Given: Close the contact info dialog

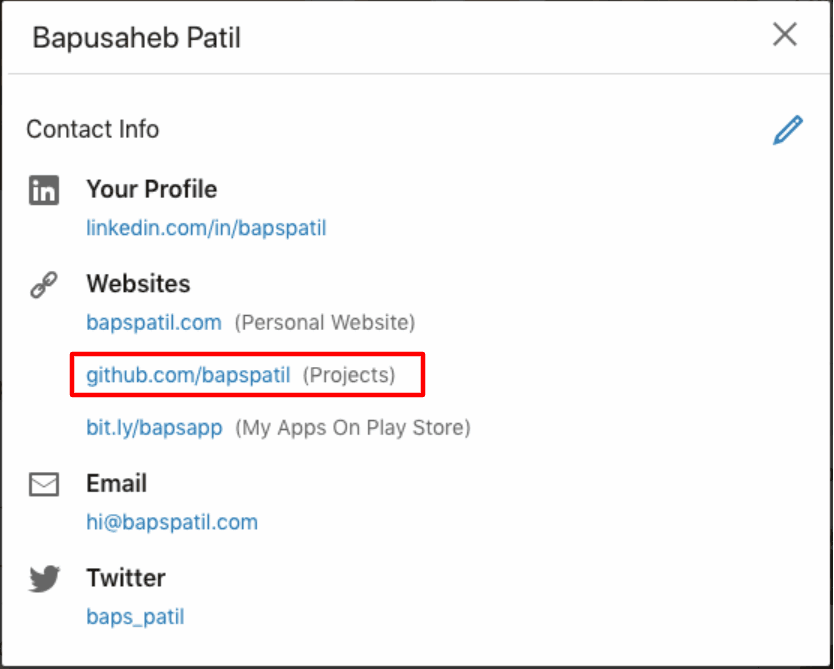Looking at the screenshot, I should tap(785, 35).
